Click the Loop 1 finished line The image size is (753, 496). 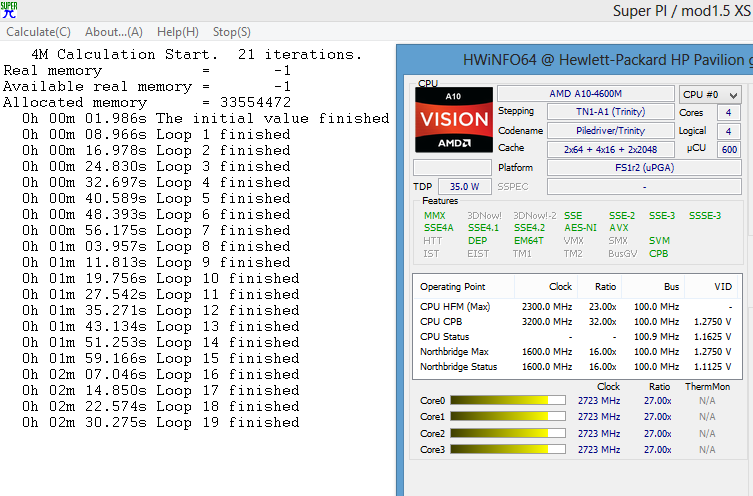click(x=156, y=134)
